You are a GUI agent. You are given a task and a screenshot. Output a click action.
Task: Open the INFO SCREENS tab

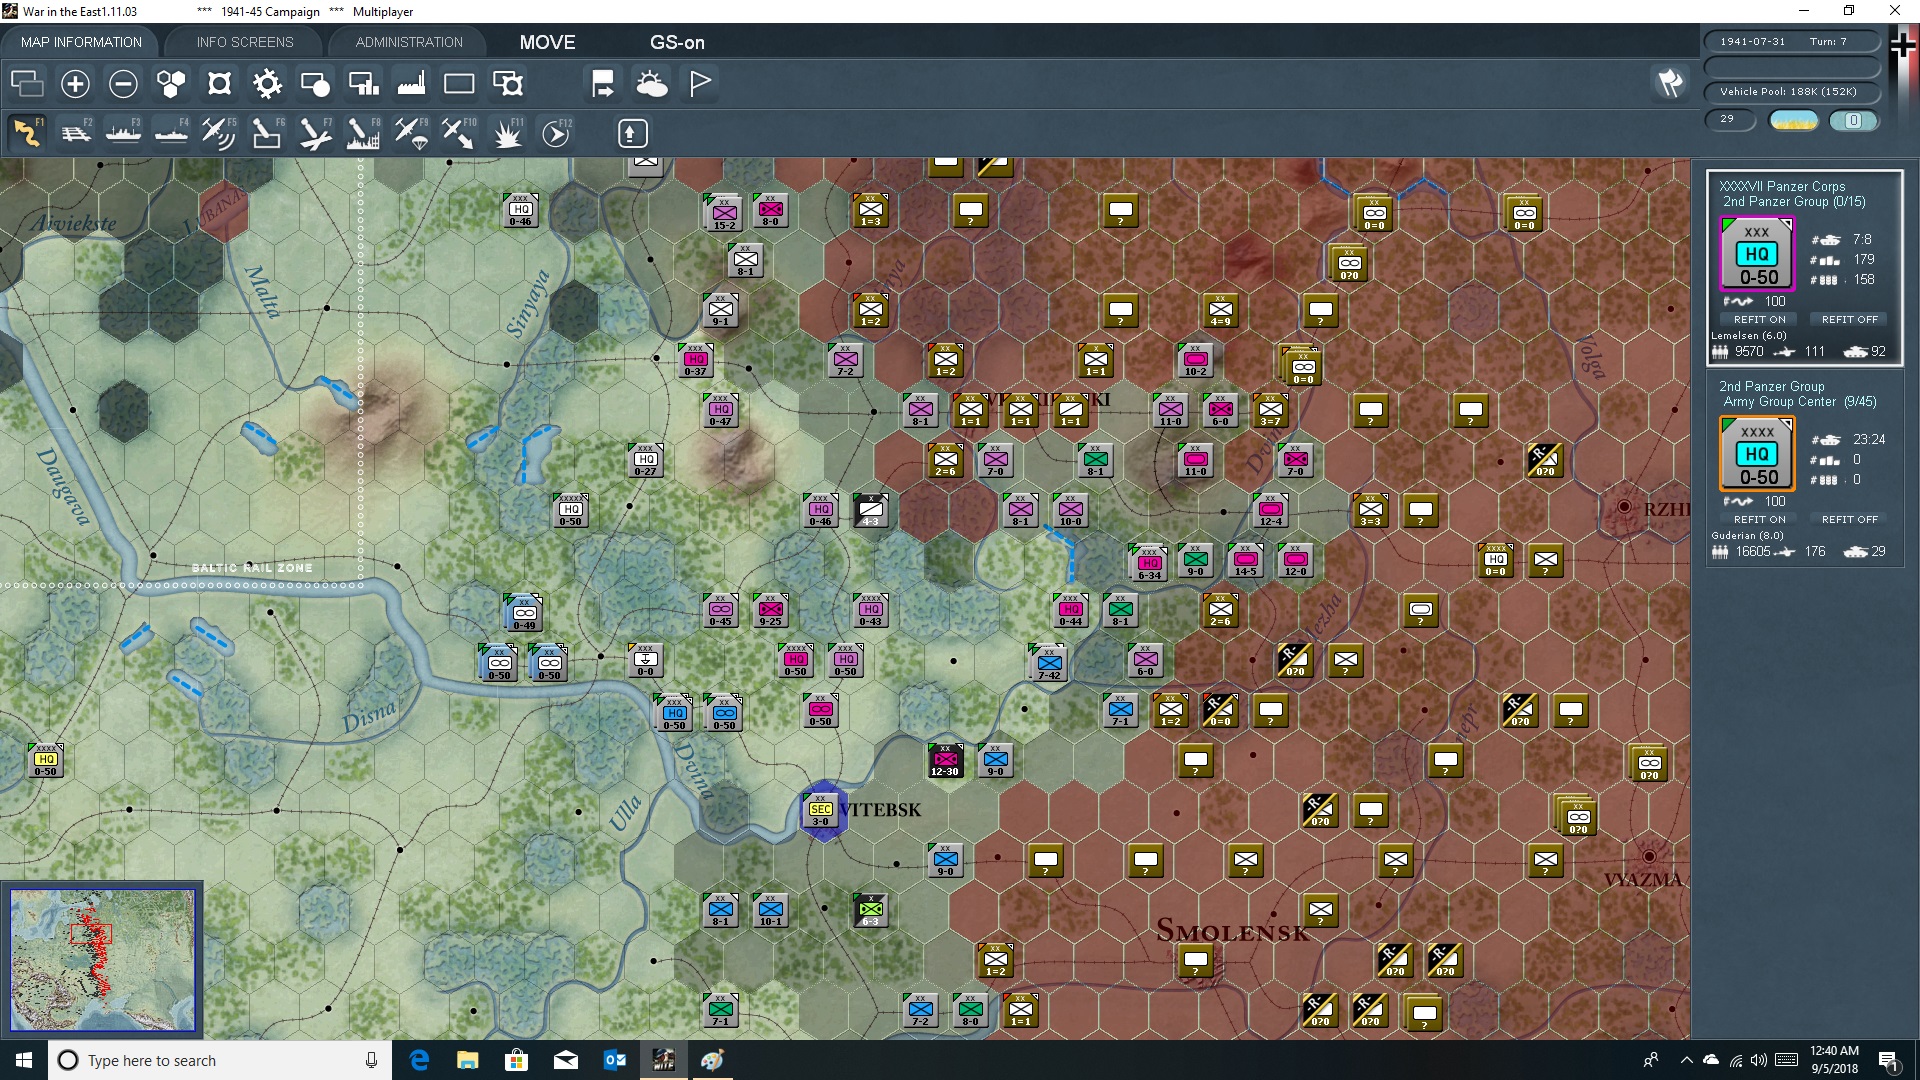pyautogui.click(x=245, y=42)
